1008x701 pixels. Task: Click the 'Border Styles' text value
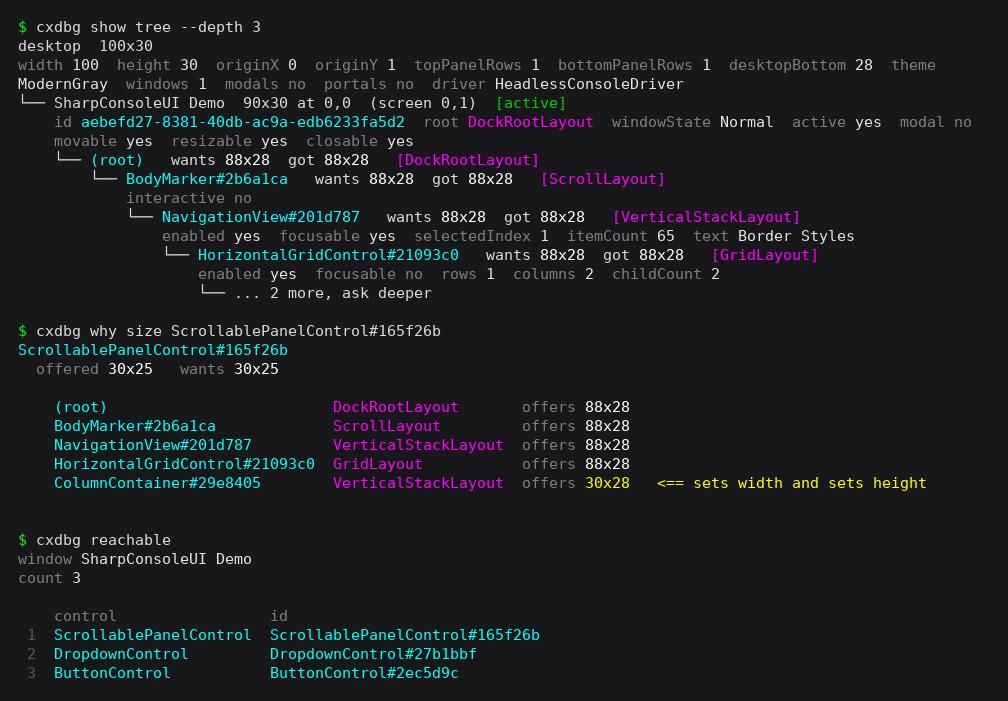pos(796,236)
